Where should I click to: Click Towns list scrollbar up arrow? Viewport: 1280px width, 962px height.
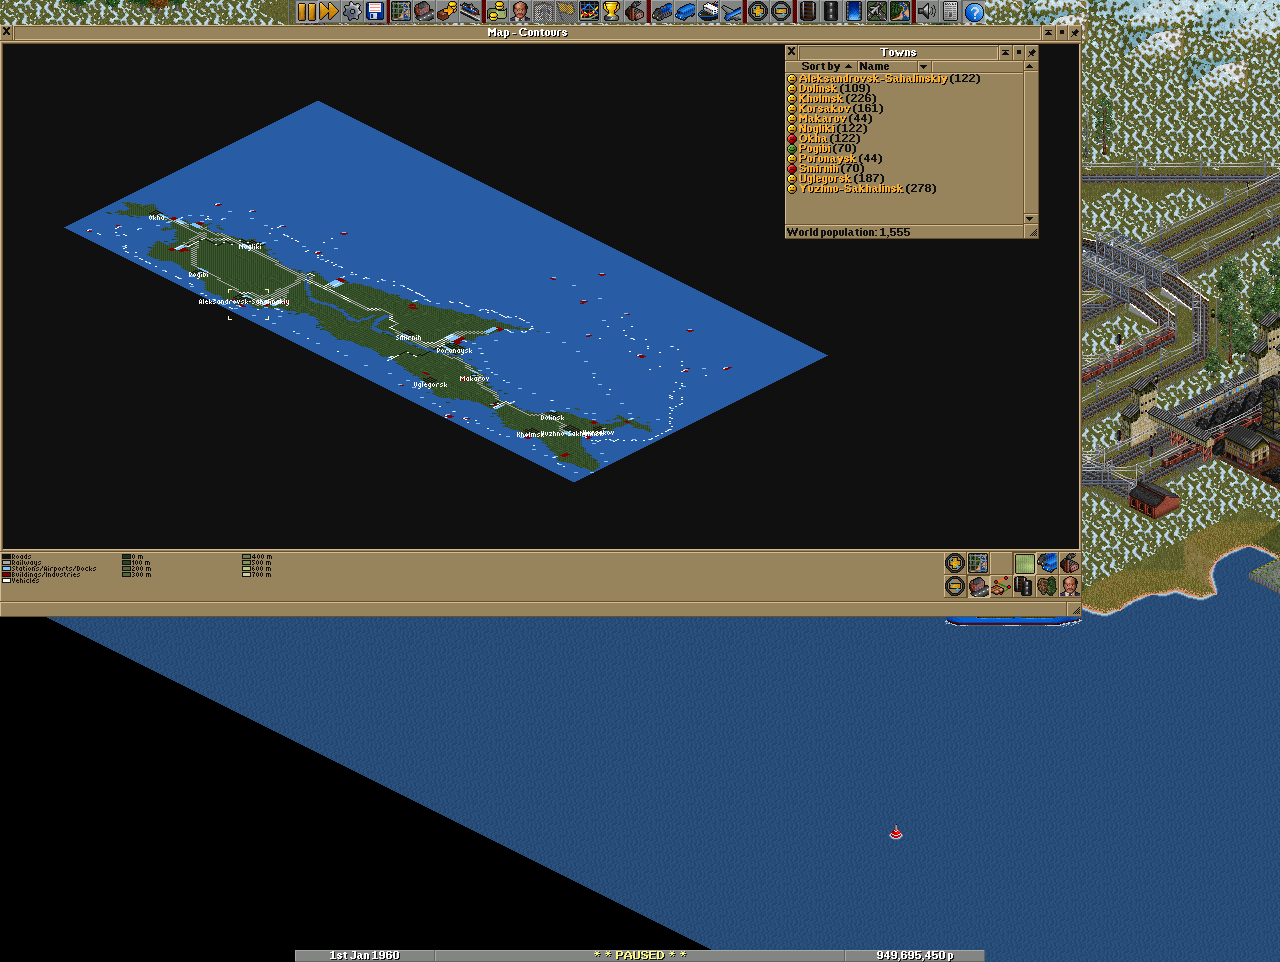[x=1030, y=67]
